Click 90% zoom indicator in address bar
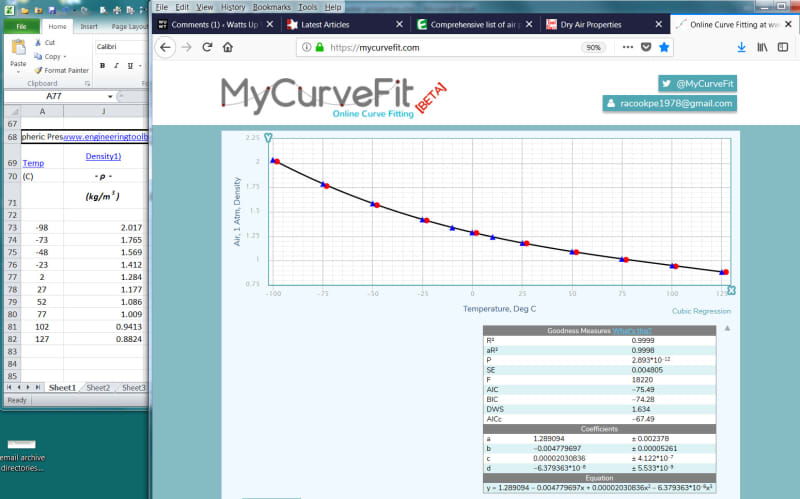The height and width of the screenshot is (499, 800). (593, 47)
